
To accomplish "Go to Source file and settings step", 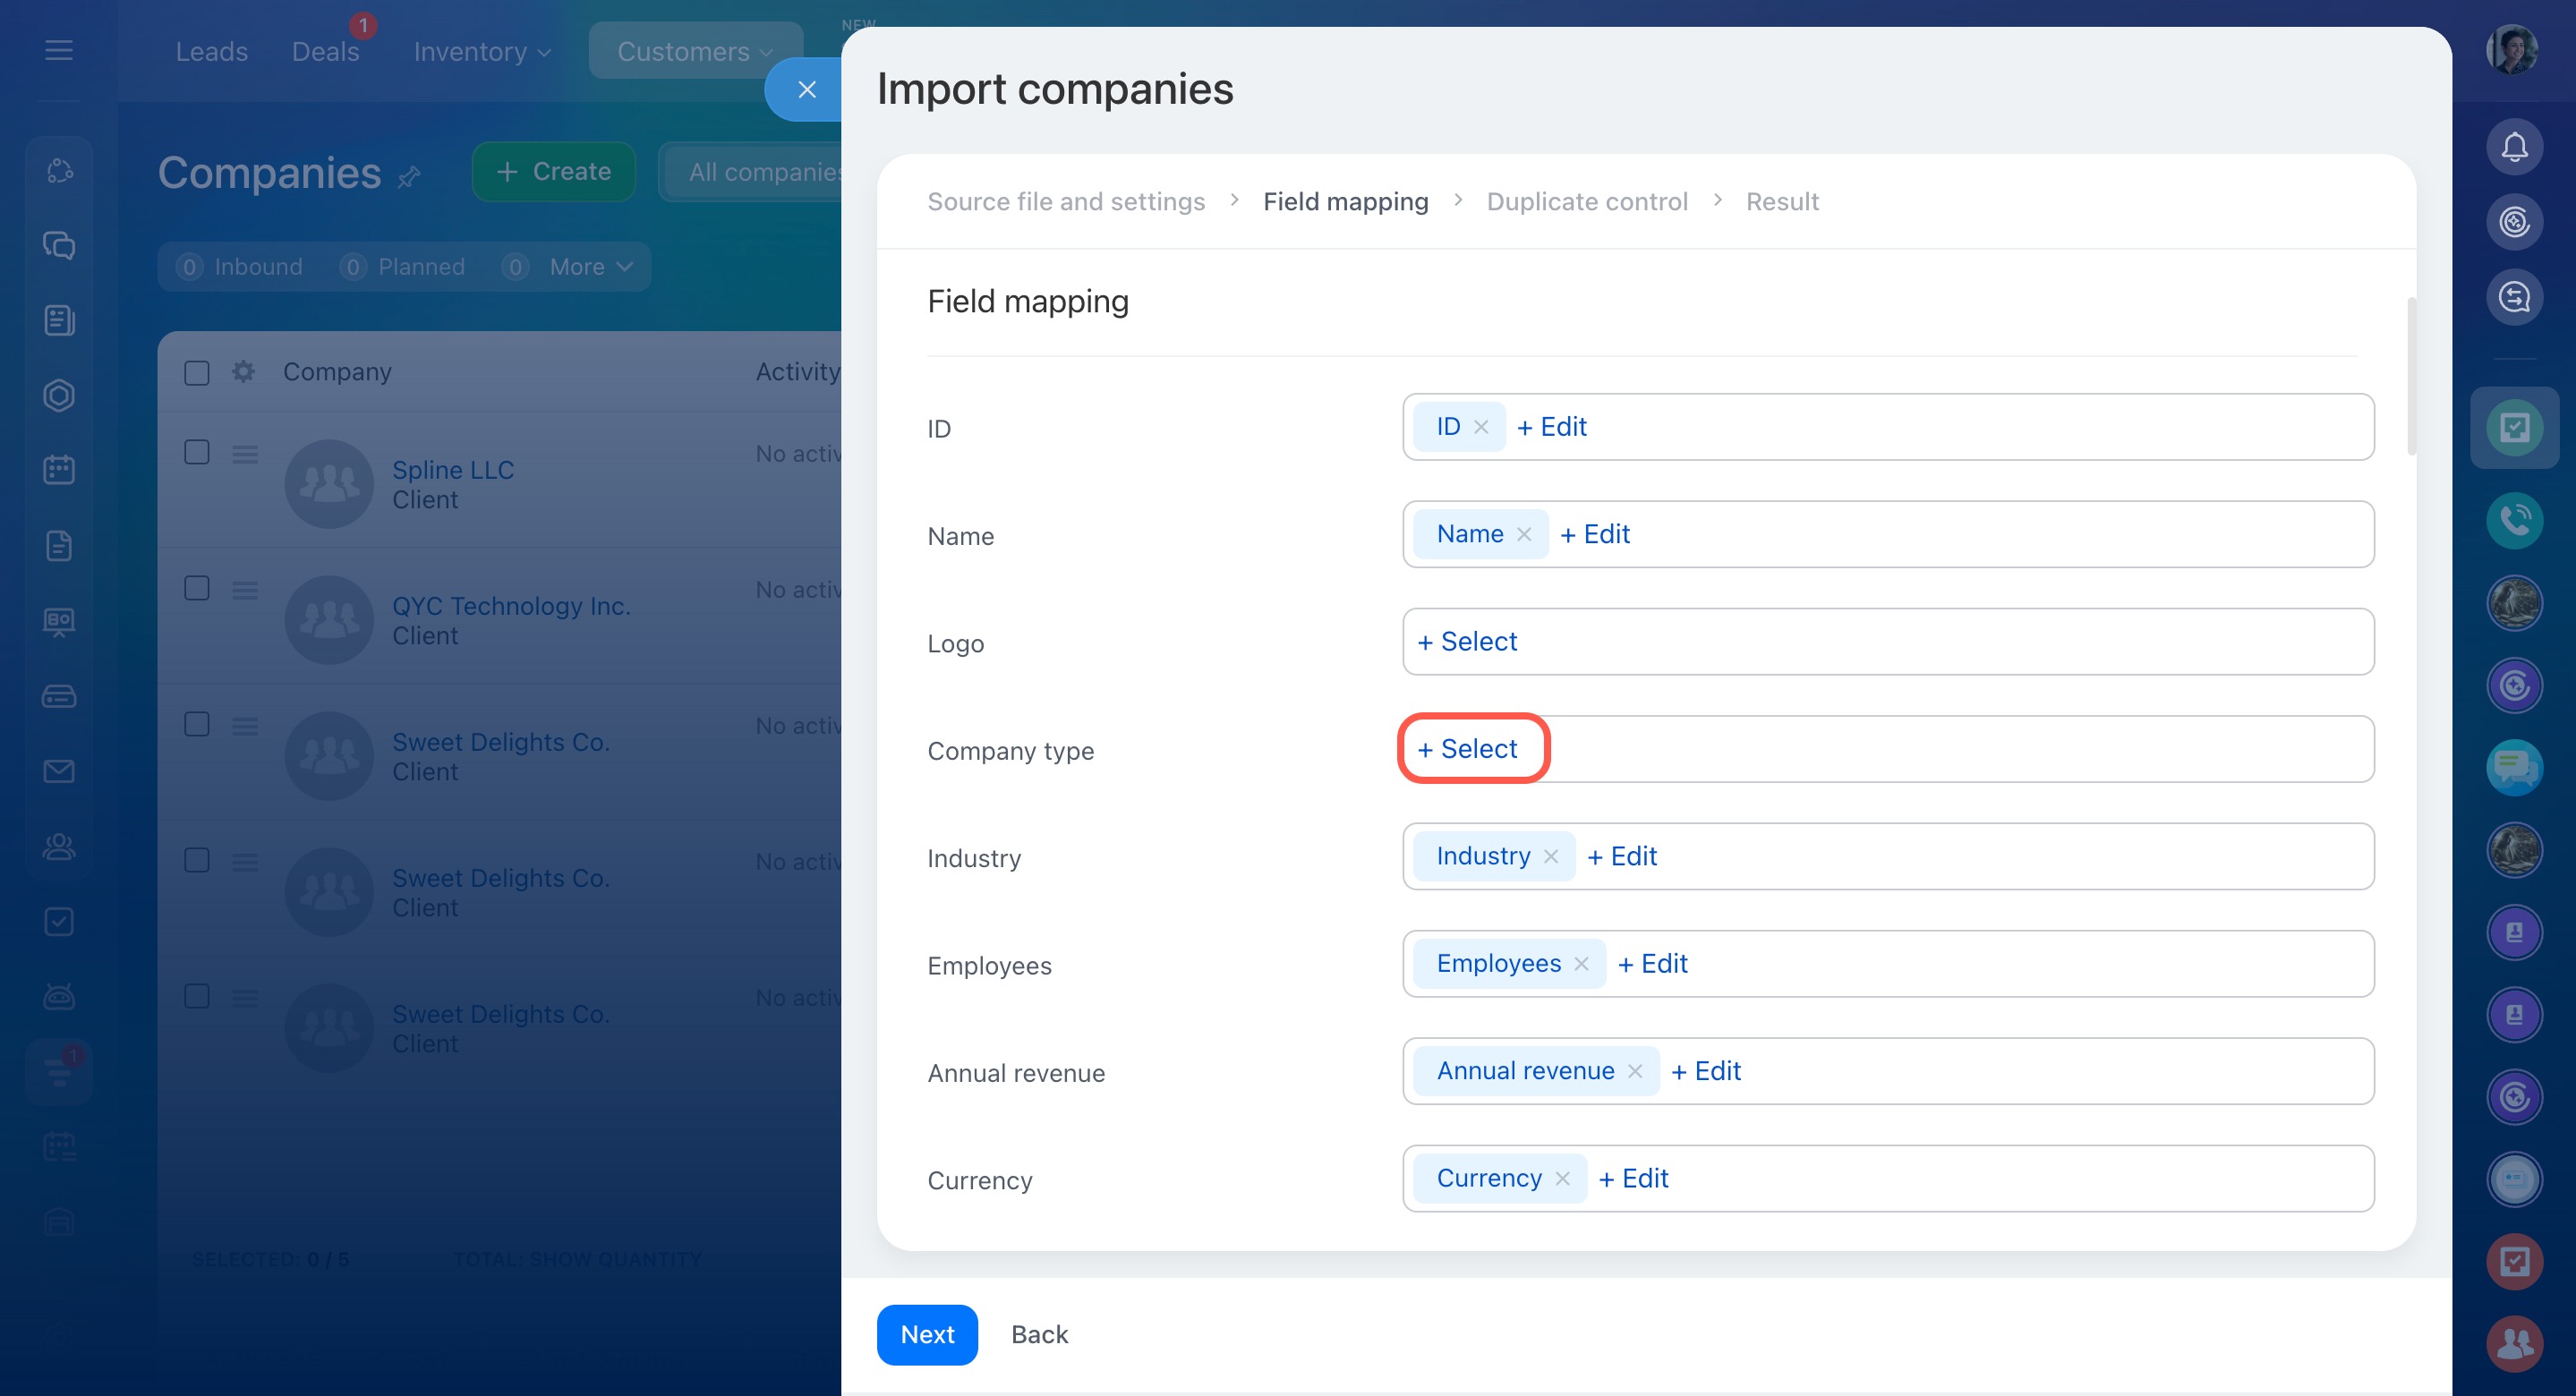I will click(1065, 201).
